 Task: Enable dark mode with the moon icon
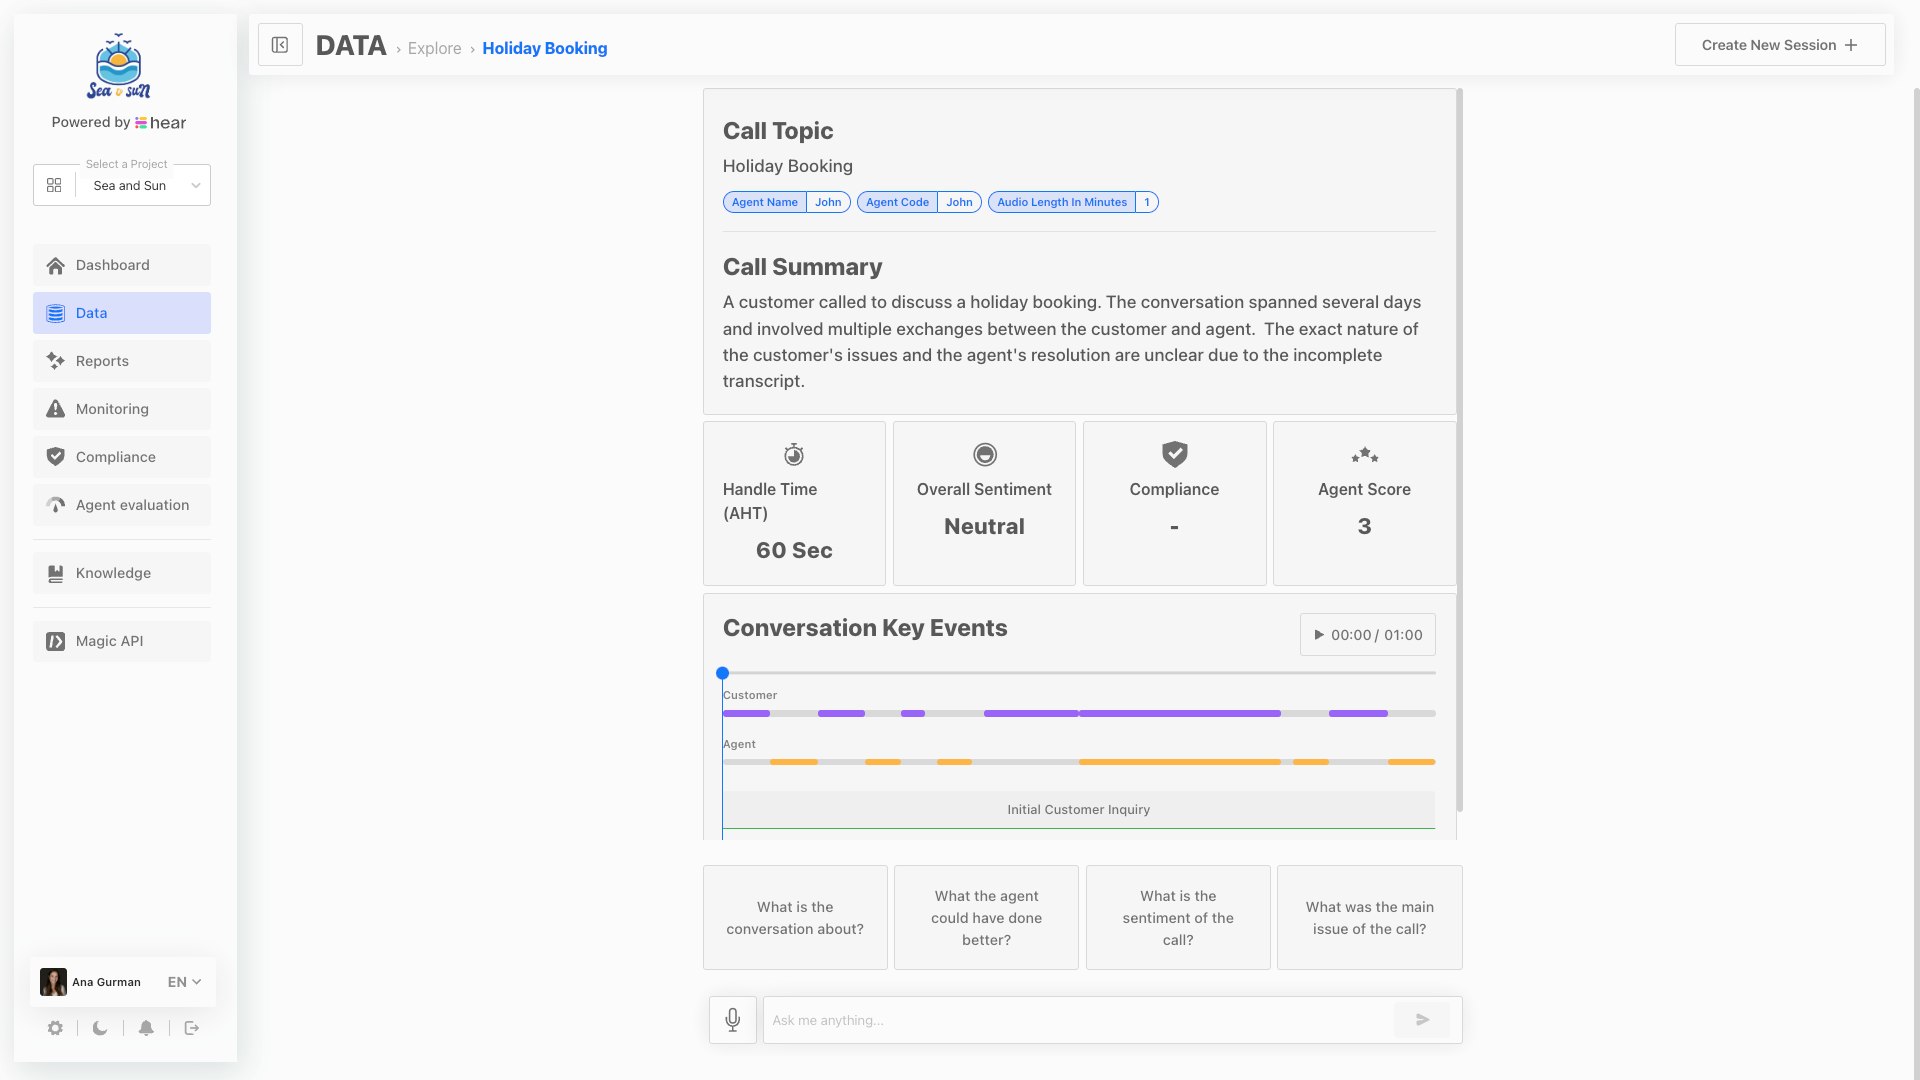point(99,1028)
